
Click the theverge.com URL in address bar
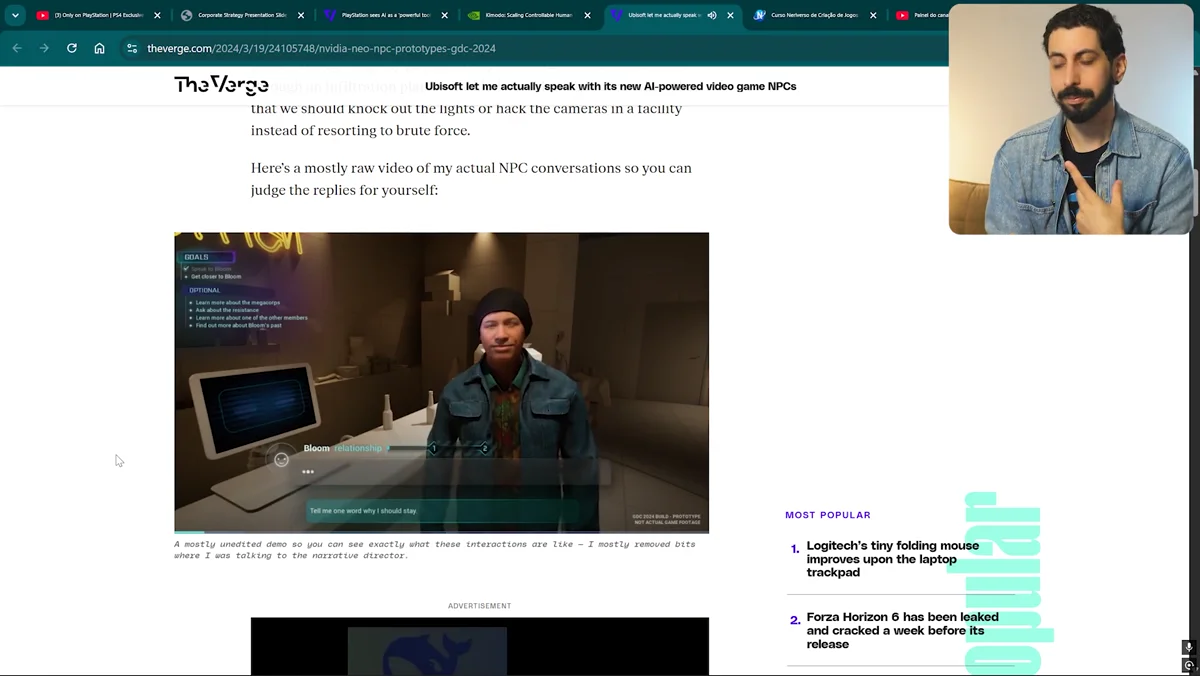[x=321, y=48]
